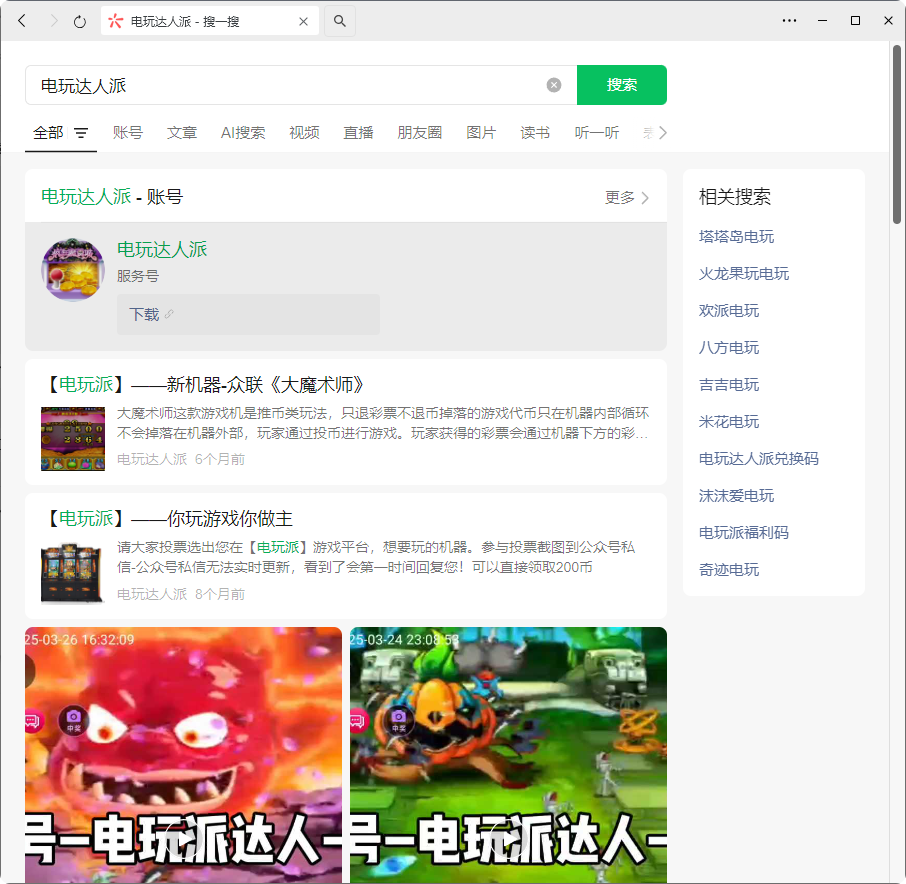Reload page with the refresh icon

pos(80,22)
